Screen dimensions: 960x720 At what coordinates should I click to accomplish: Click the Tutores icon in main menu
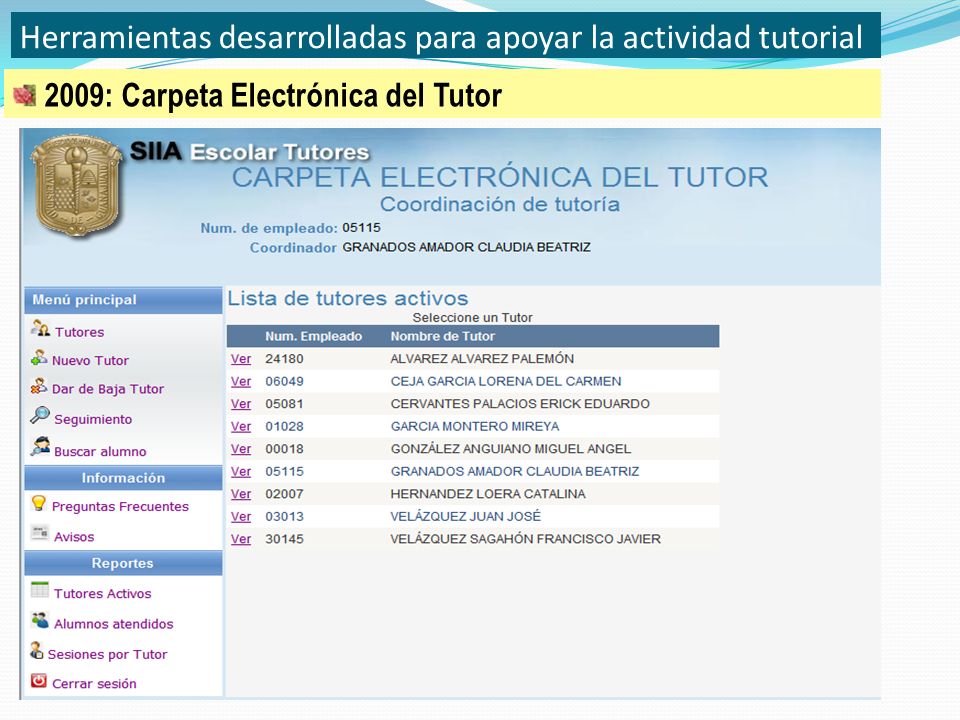pyautogui.click(x=40, y=329)
